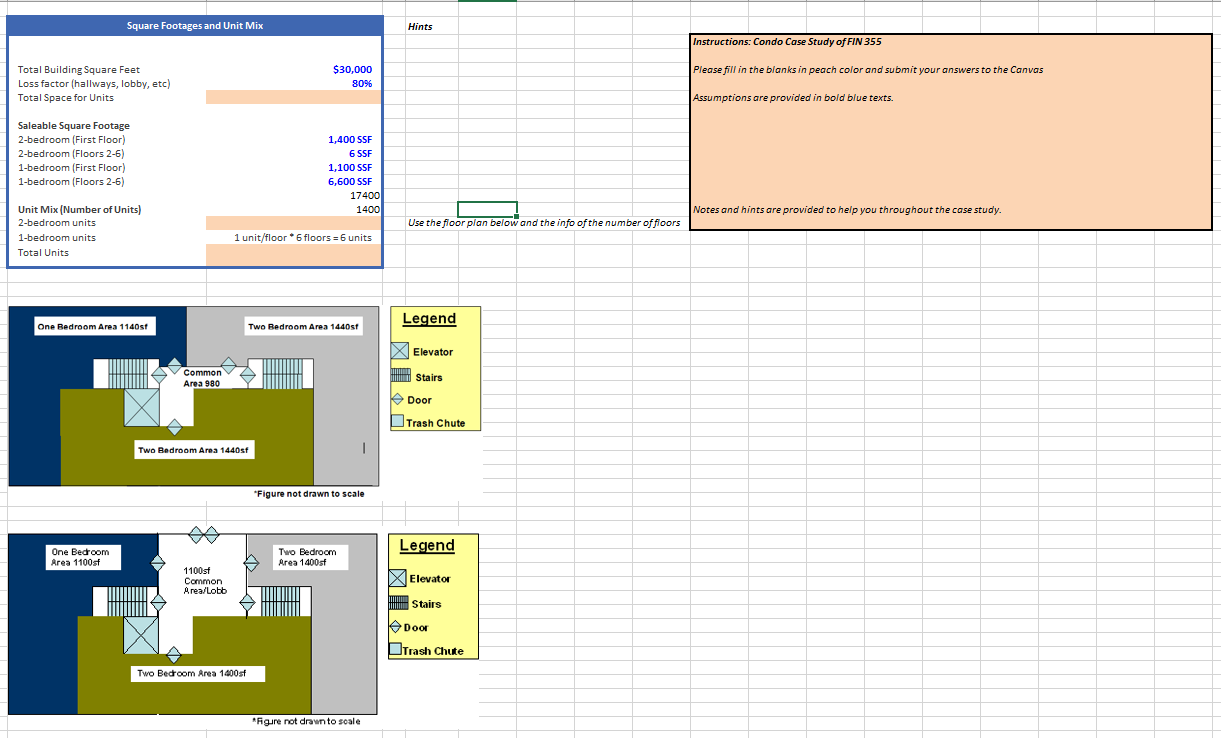Click the 'Saleable Square Footage' heading
This screenshot has width=1221, height=738.
pyautogui.click(x=74, y=125)
